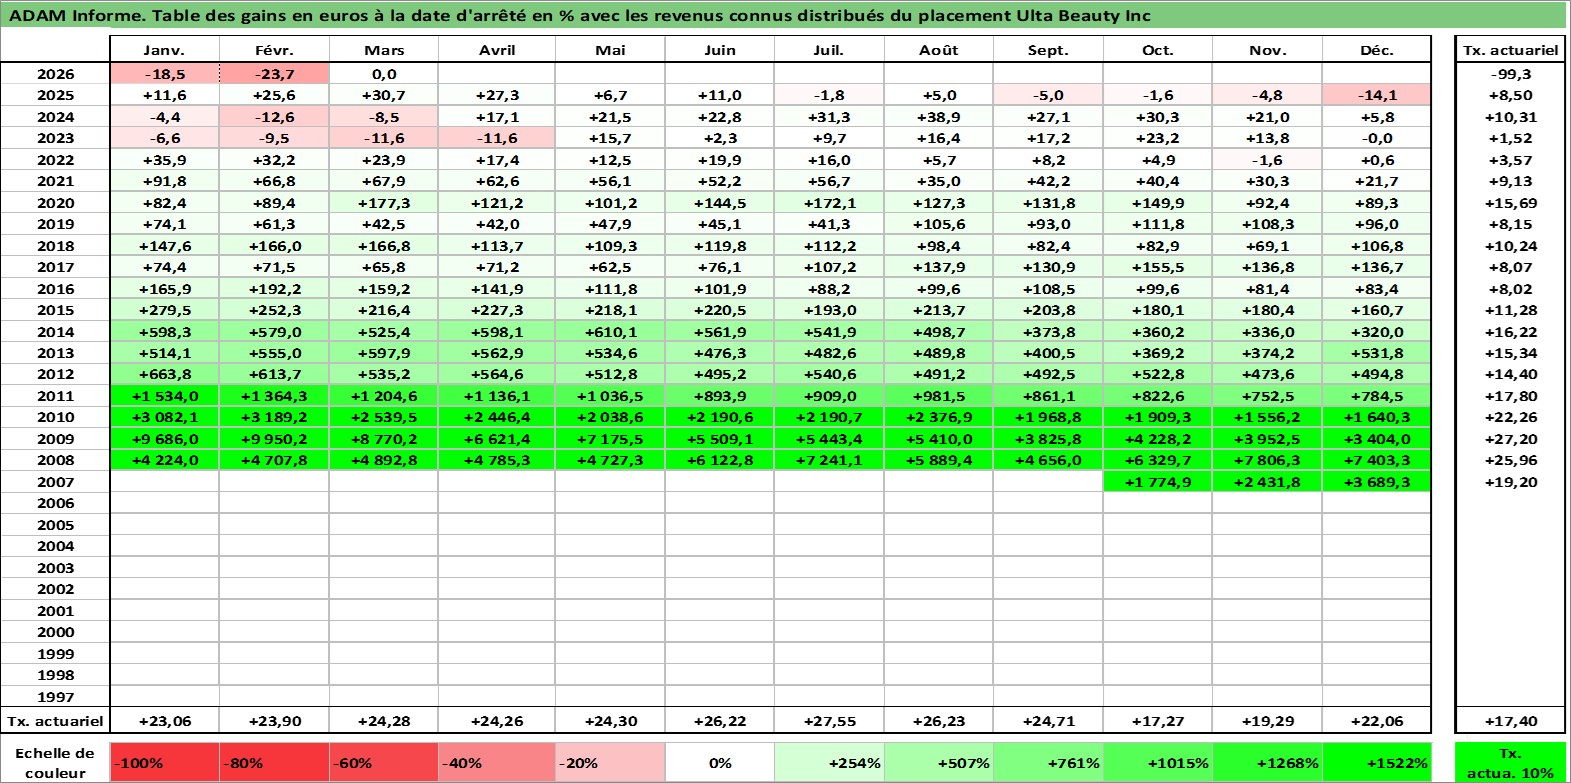Click the +23,06 January actuarial rate
The image size is (1571, 783).
[x=164, y=721]
